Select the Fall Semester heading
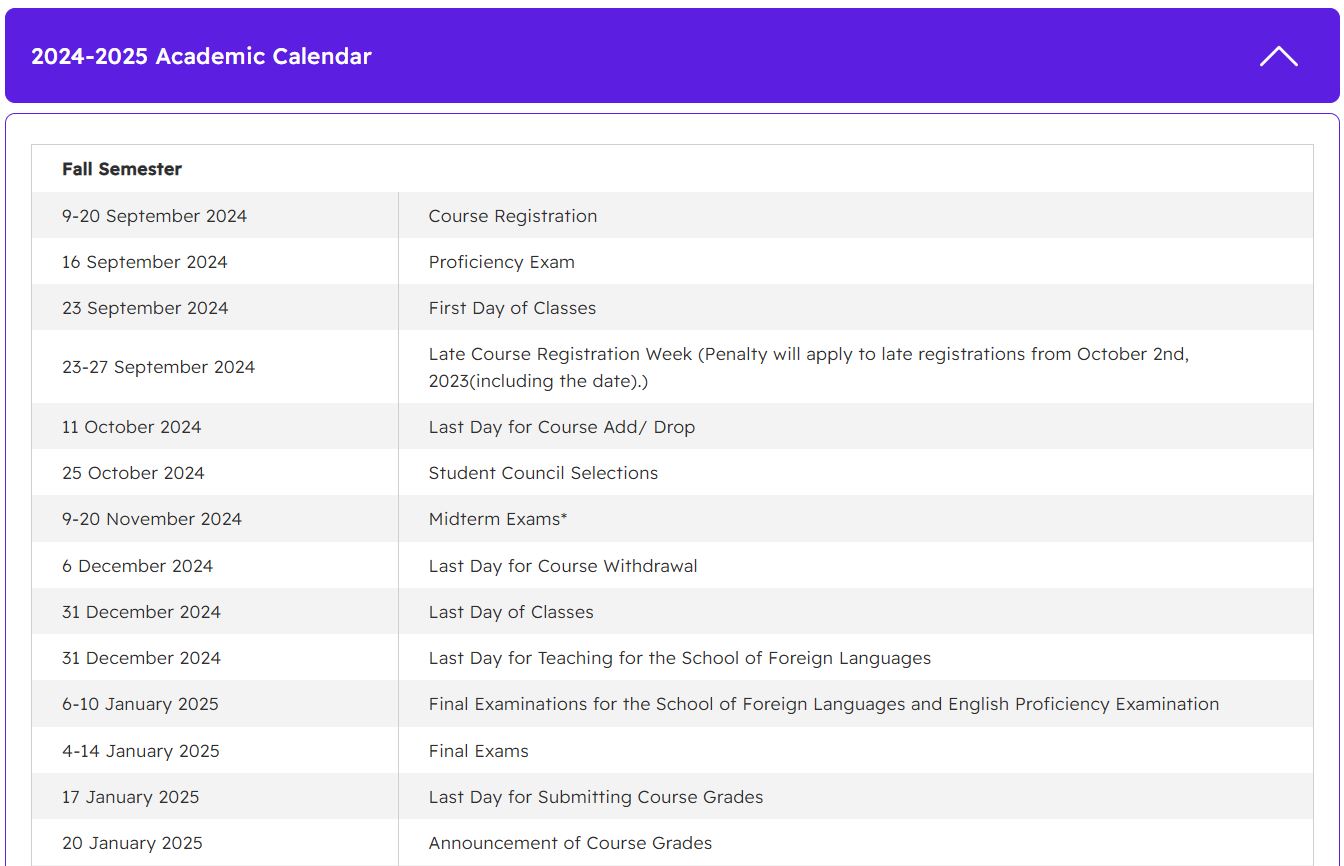 pyautogui.click(x=122, y=169)
